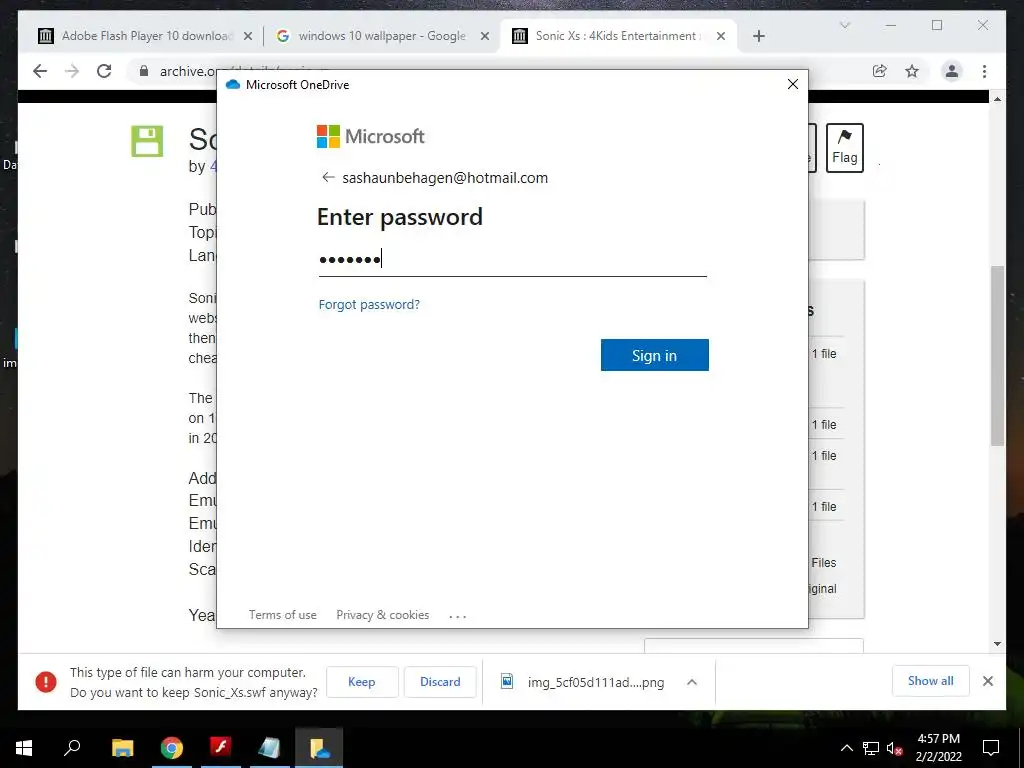Open File Explorer from taskbar
Screen dimensions: 1024x768
click(x=122, y=748)
